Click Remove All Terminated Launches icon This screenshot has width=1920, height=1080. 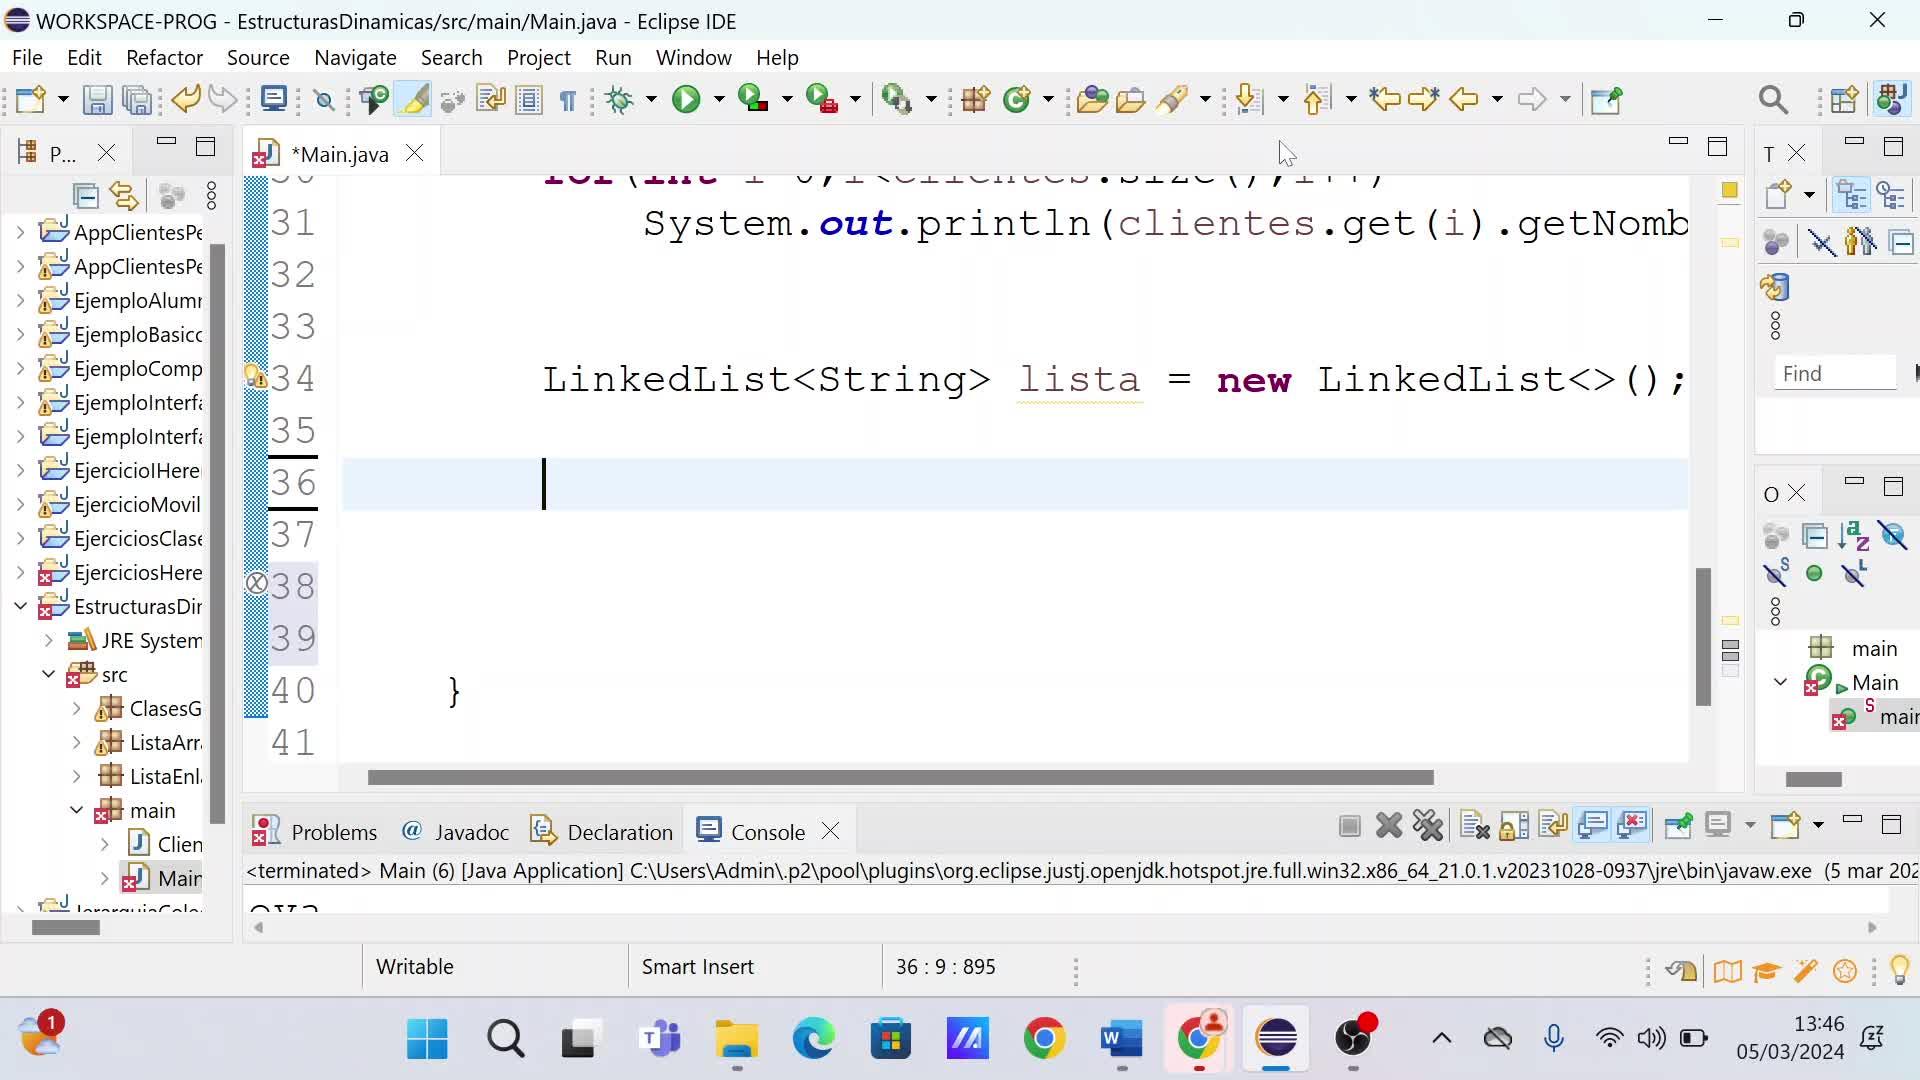point(1428,826)
